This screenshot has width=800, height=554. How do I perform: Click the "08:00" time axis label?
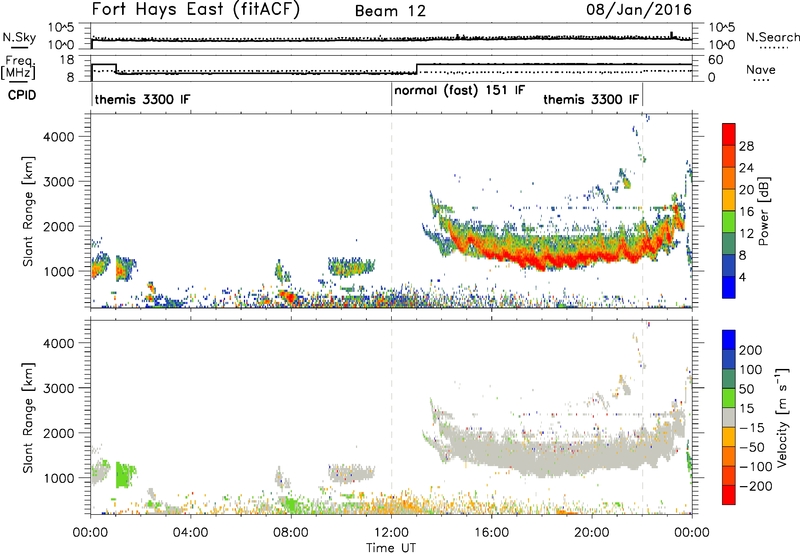291,533
